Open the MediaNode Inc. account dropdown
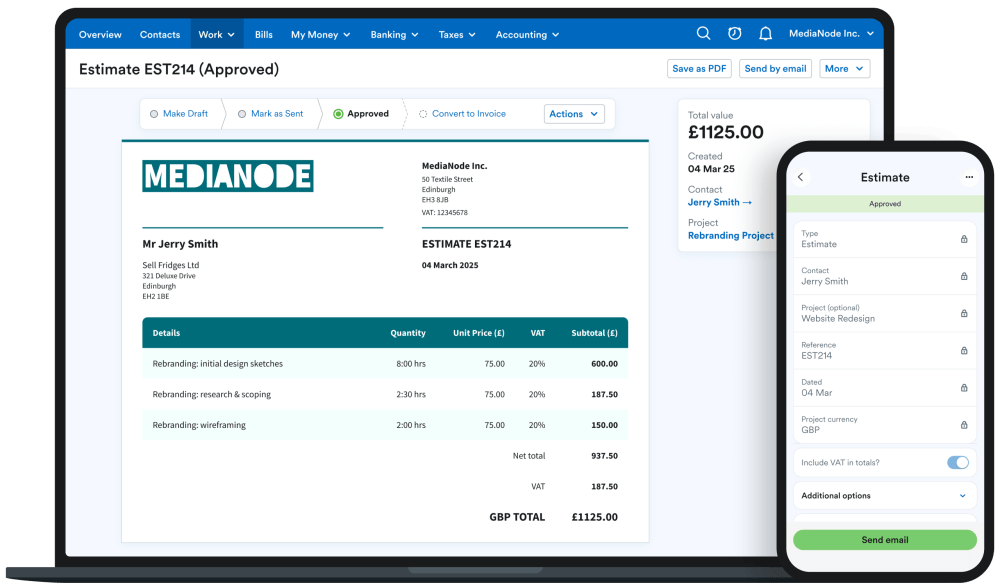This screenshot has width=1000, height=583. (831, 34)
